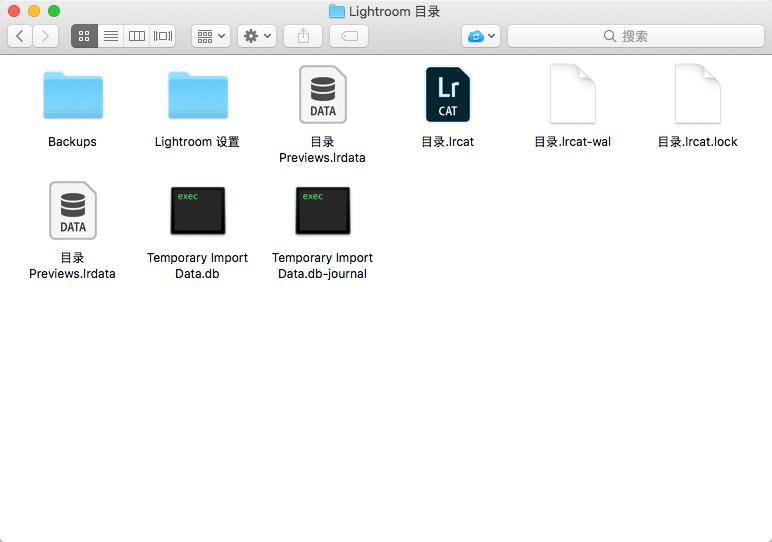This screenshot has width=772, height=542.
Task: Click the Lightroom 设置 file name
Action: (x=197, y=142)
